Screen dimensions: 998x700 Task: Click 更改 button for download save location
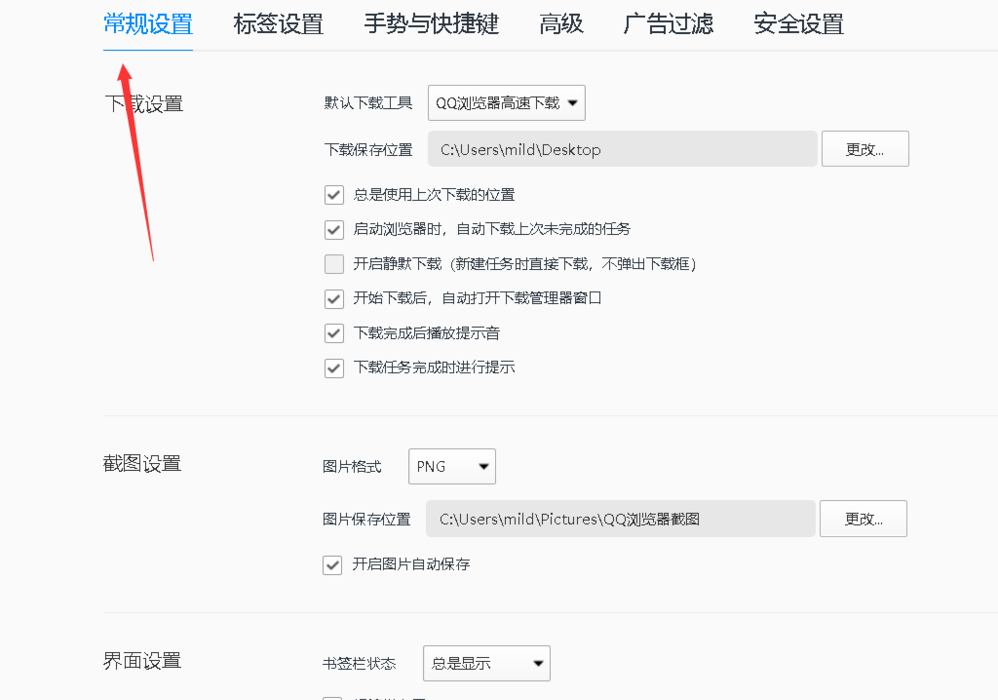tap(865, 148)
